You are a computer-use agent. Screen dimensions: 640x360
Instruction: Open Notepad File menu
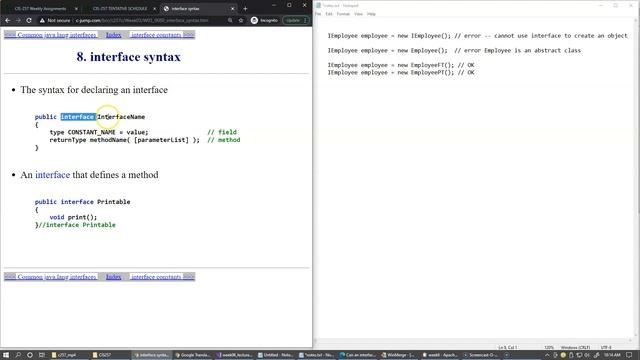click(x=318, y=14)
